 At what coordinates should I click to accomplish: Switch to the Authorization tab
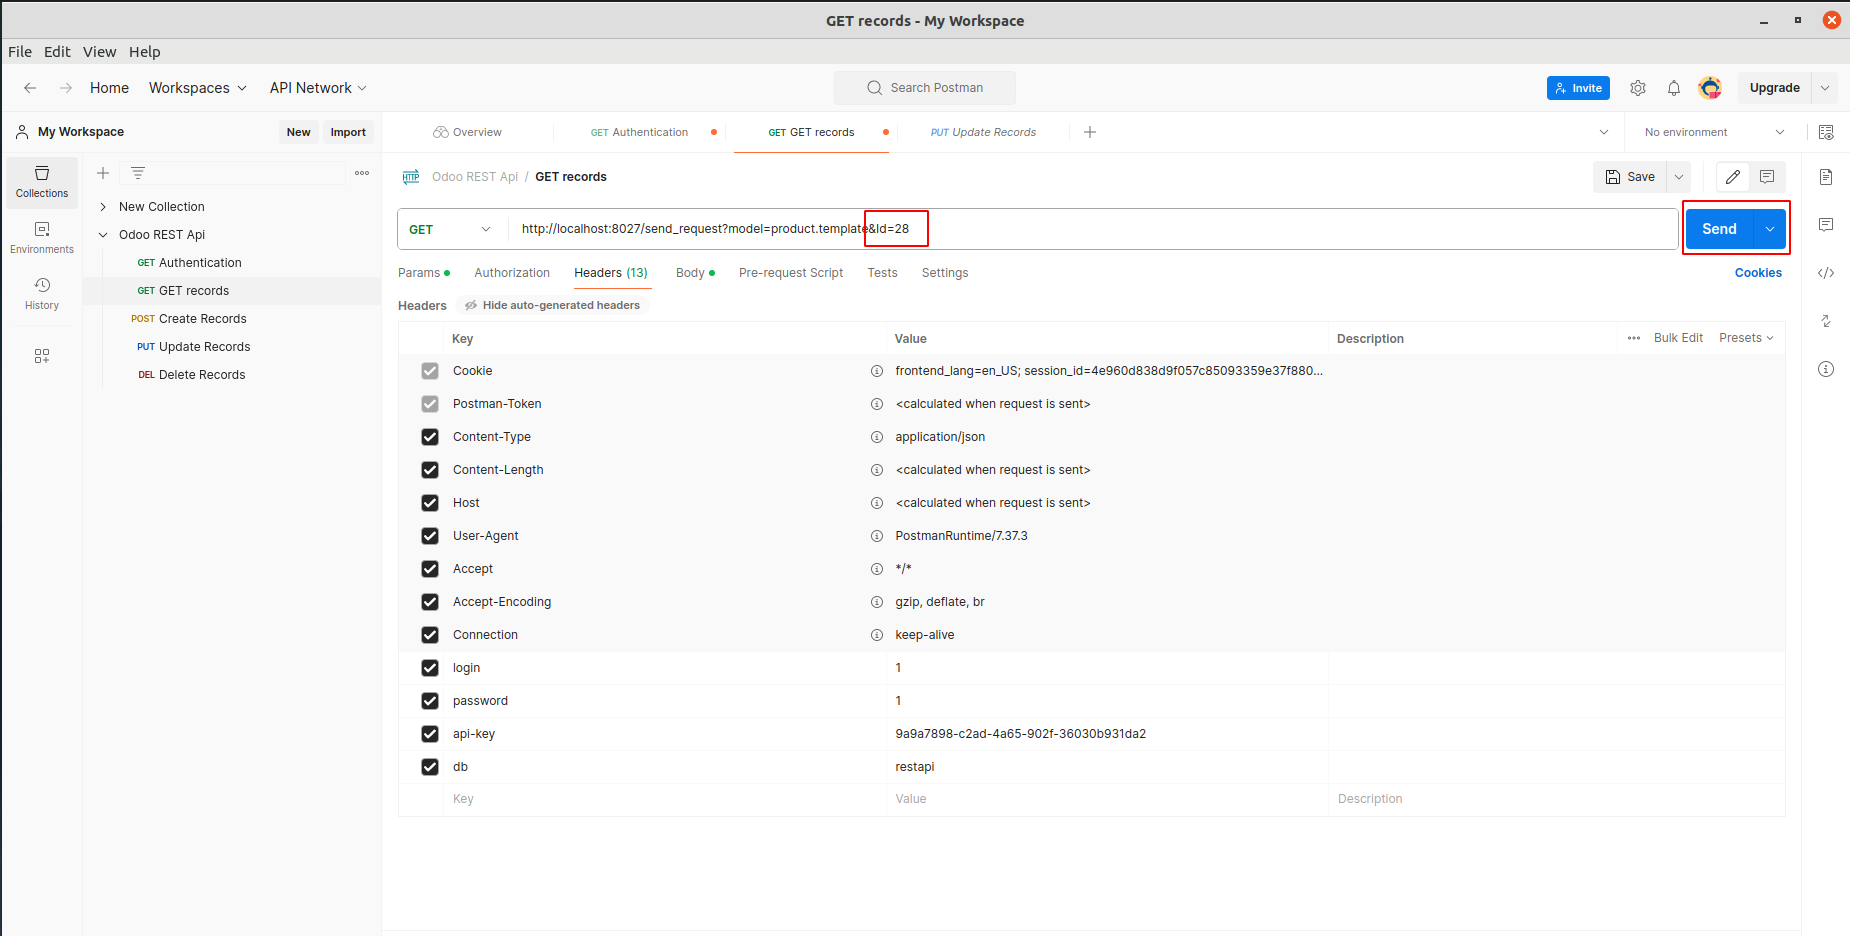(512, 273)
